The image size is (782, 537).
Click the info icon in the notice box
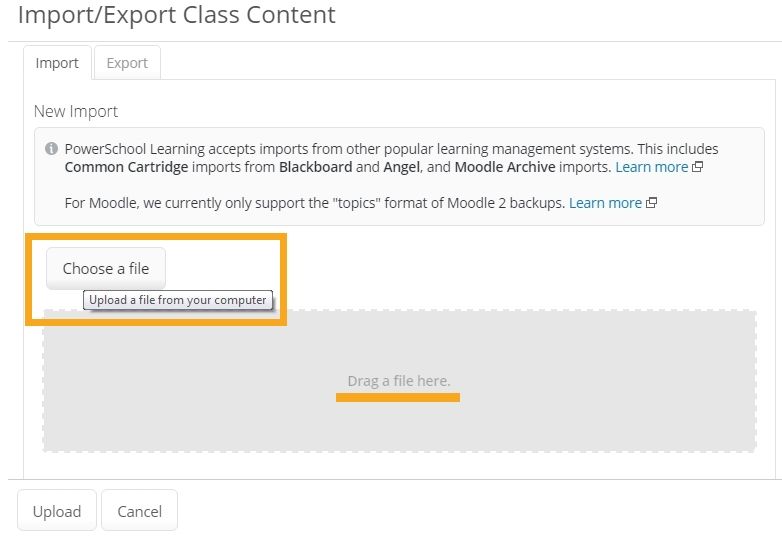point(51,149)
